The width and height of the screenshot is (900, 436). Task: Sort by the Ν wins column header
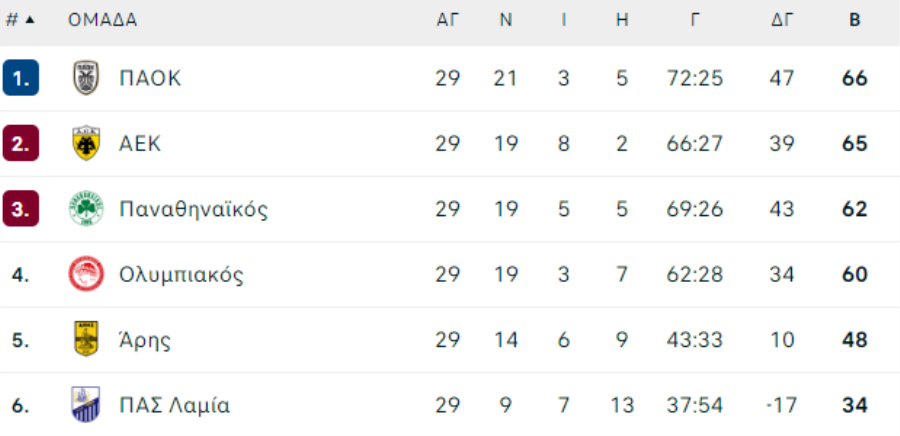tap(506, 20)
